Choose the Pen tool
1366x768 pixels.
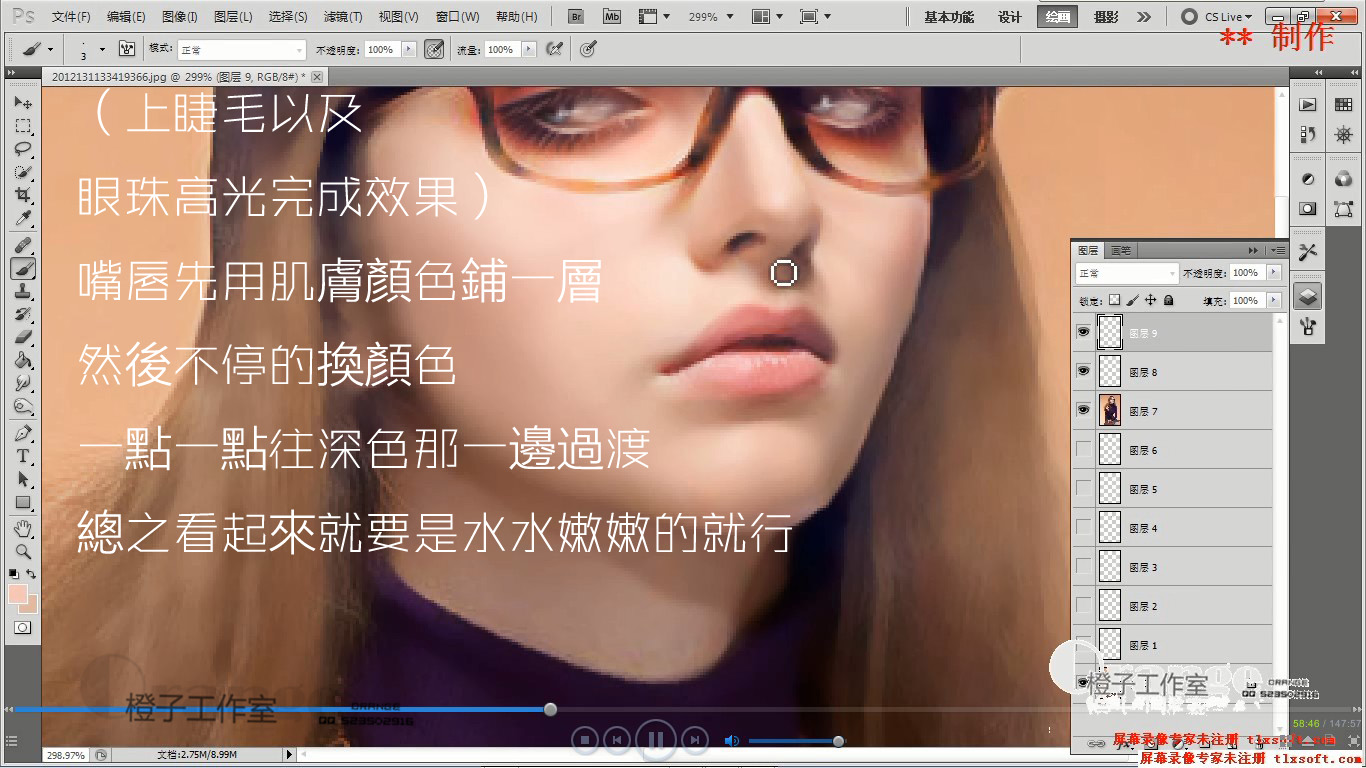[23, 433]
